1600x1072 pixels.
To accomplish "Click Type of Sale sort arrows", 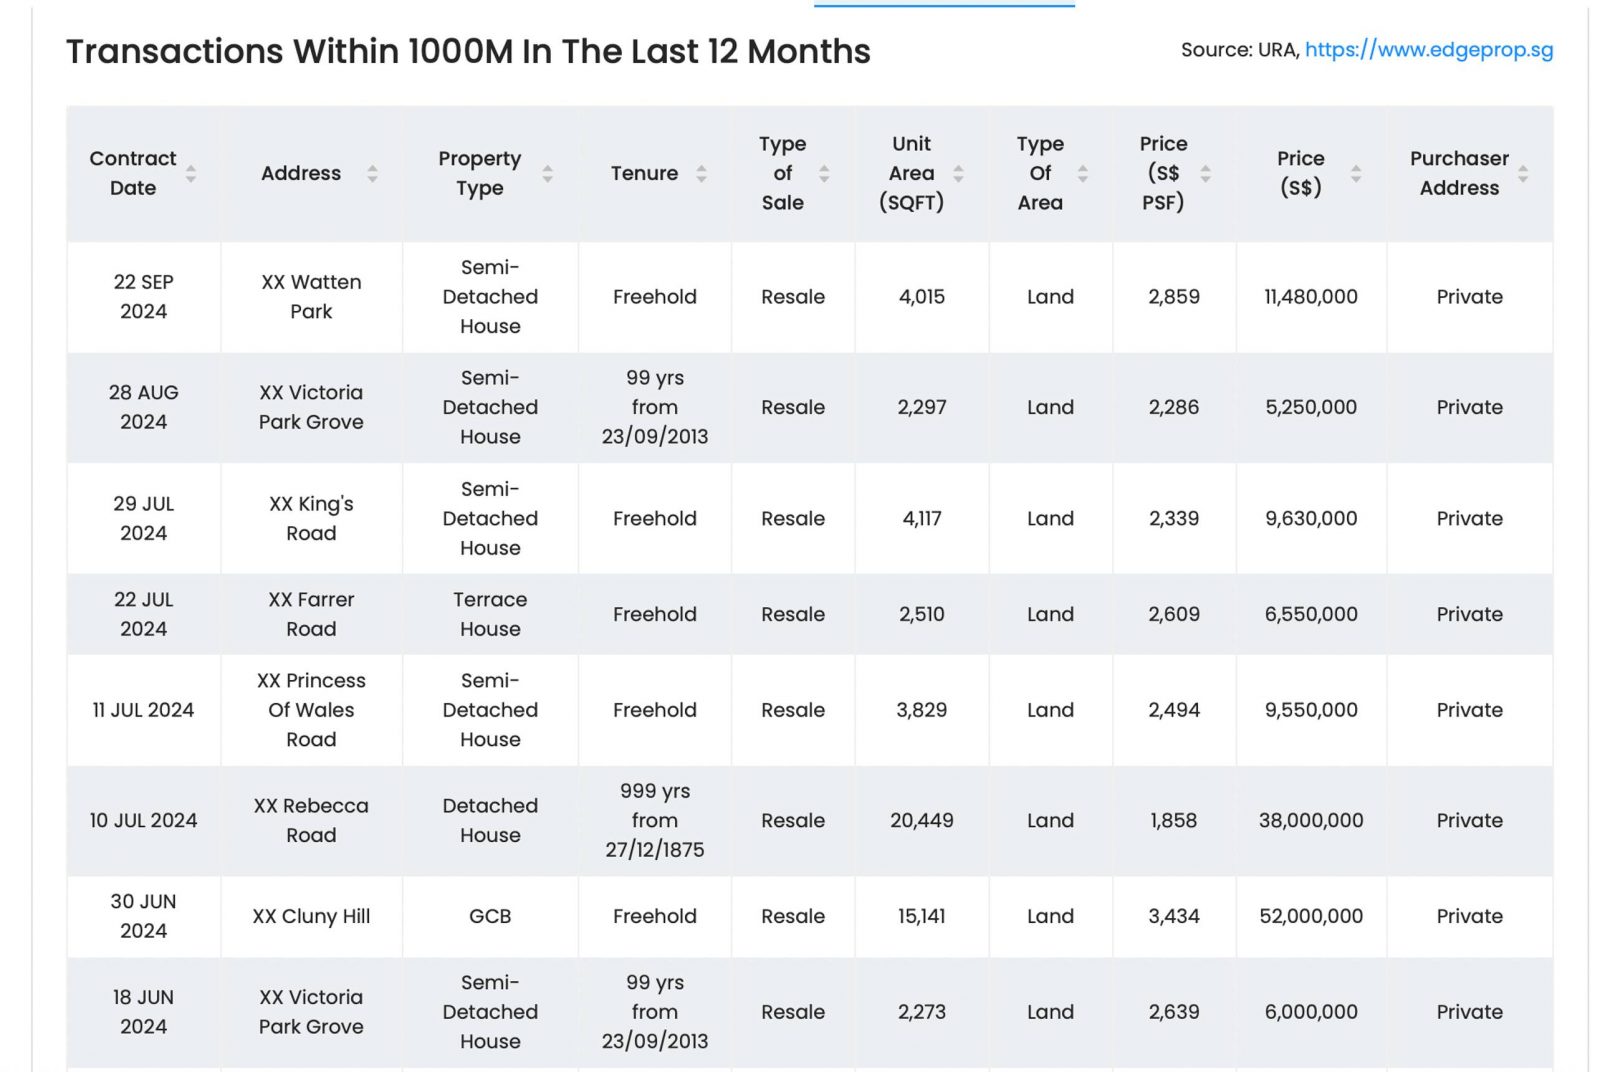I will (x=824, y=173).
